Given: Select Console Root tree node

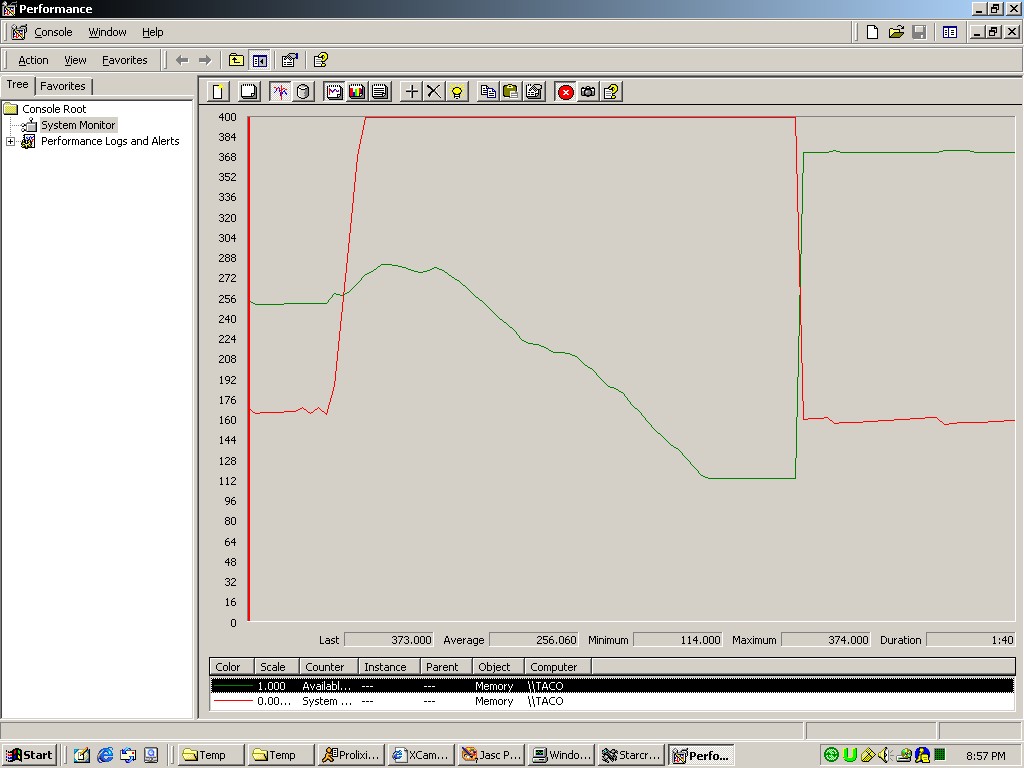Looking at the screenshot, I should pyautogui.click(x=54, y=109).
